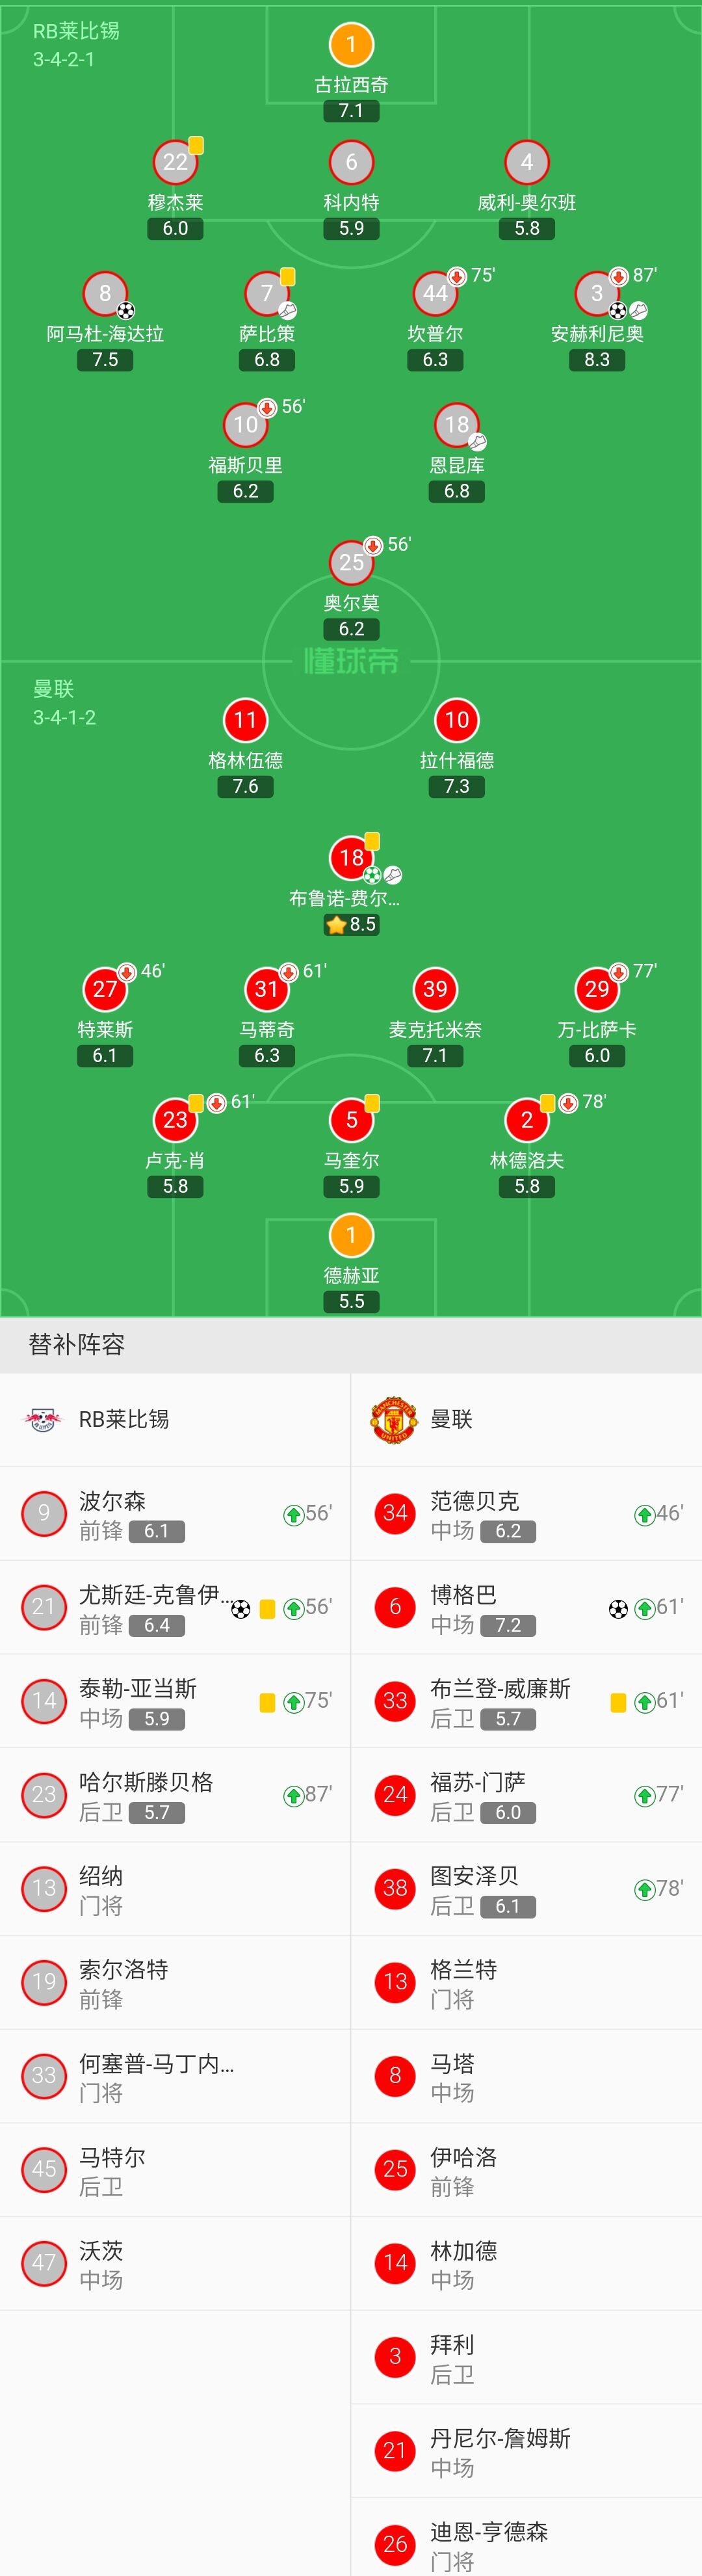The width and height of the screenshot is (702, 2576).
Task: Open 格林伍德 number 11 player circle
Action: 245,720
